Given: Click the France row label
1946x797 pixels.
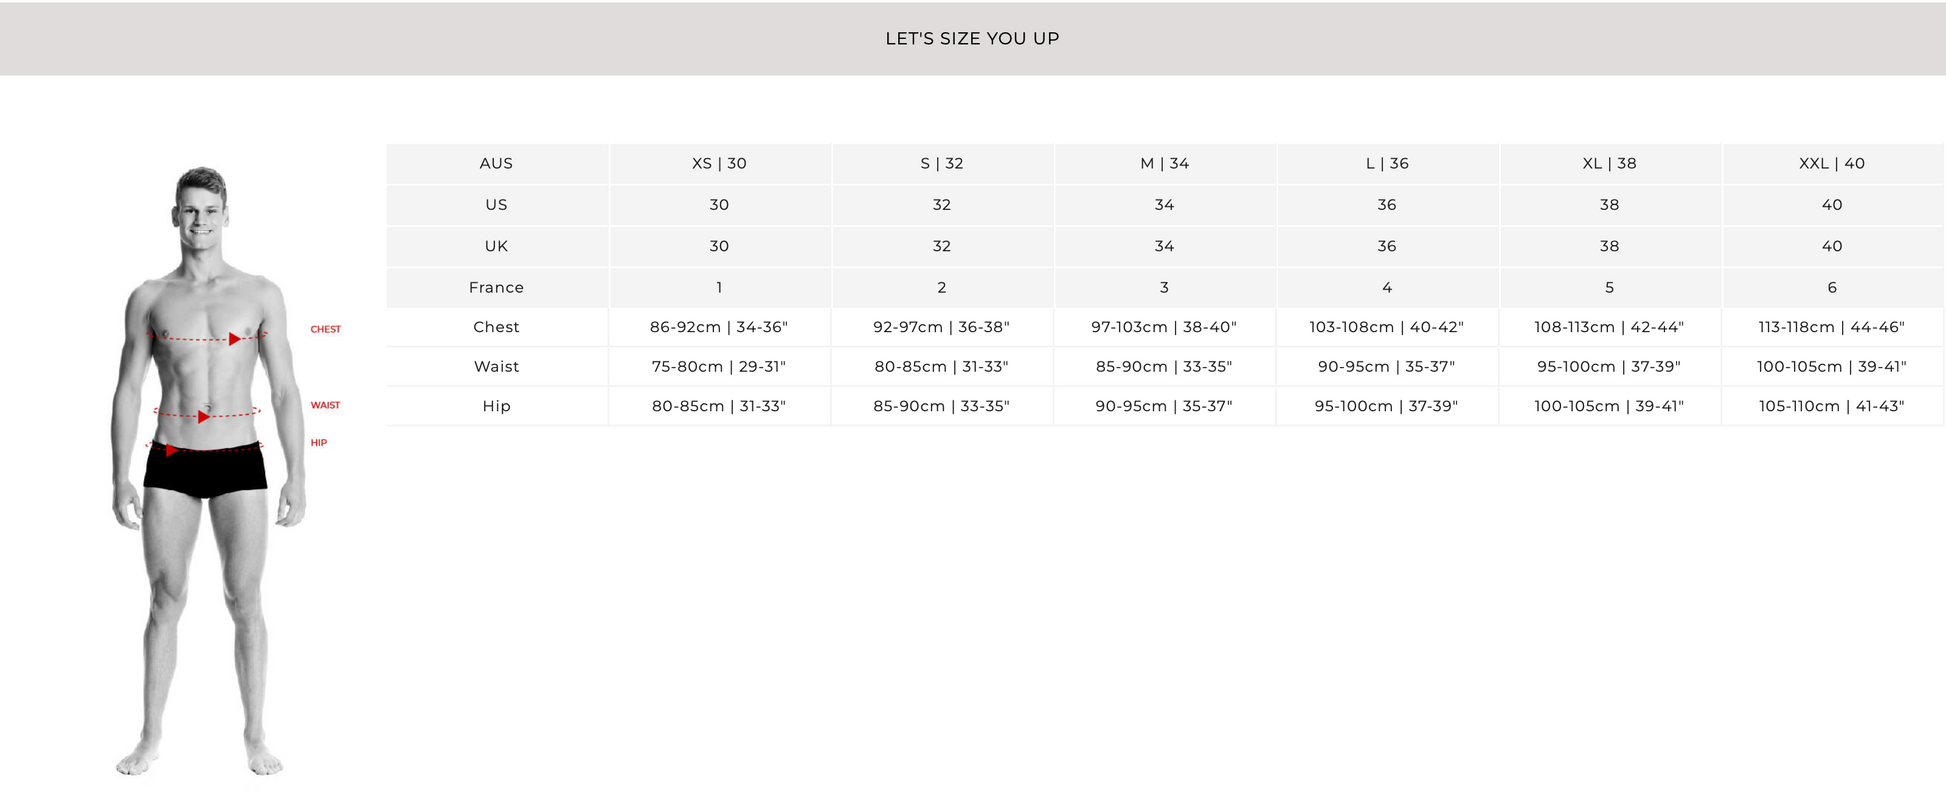Looking at the screenshot, I should pyautogui.click(x=496, y=287).
